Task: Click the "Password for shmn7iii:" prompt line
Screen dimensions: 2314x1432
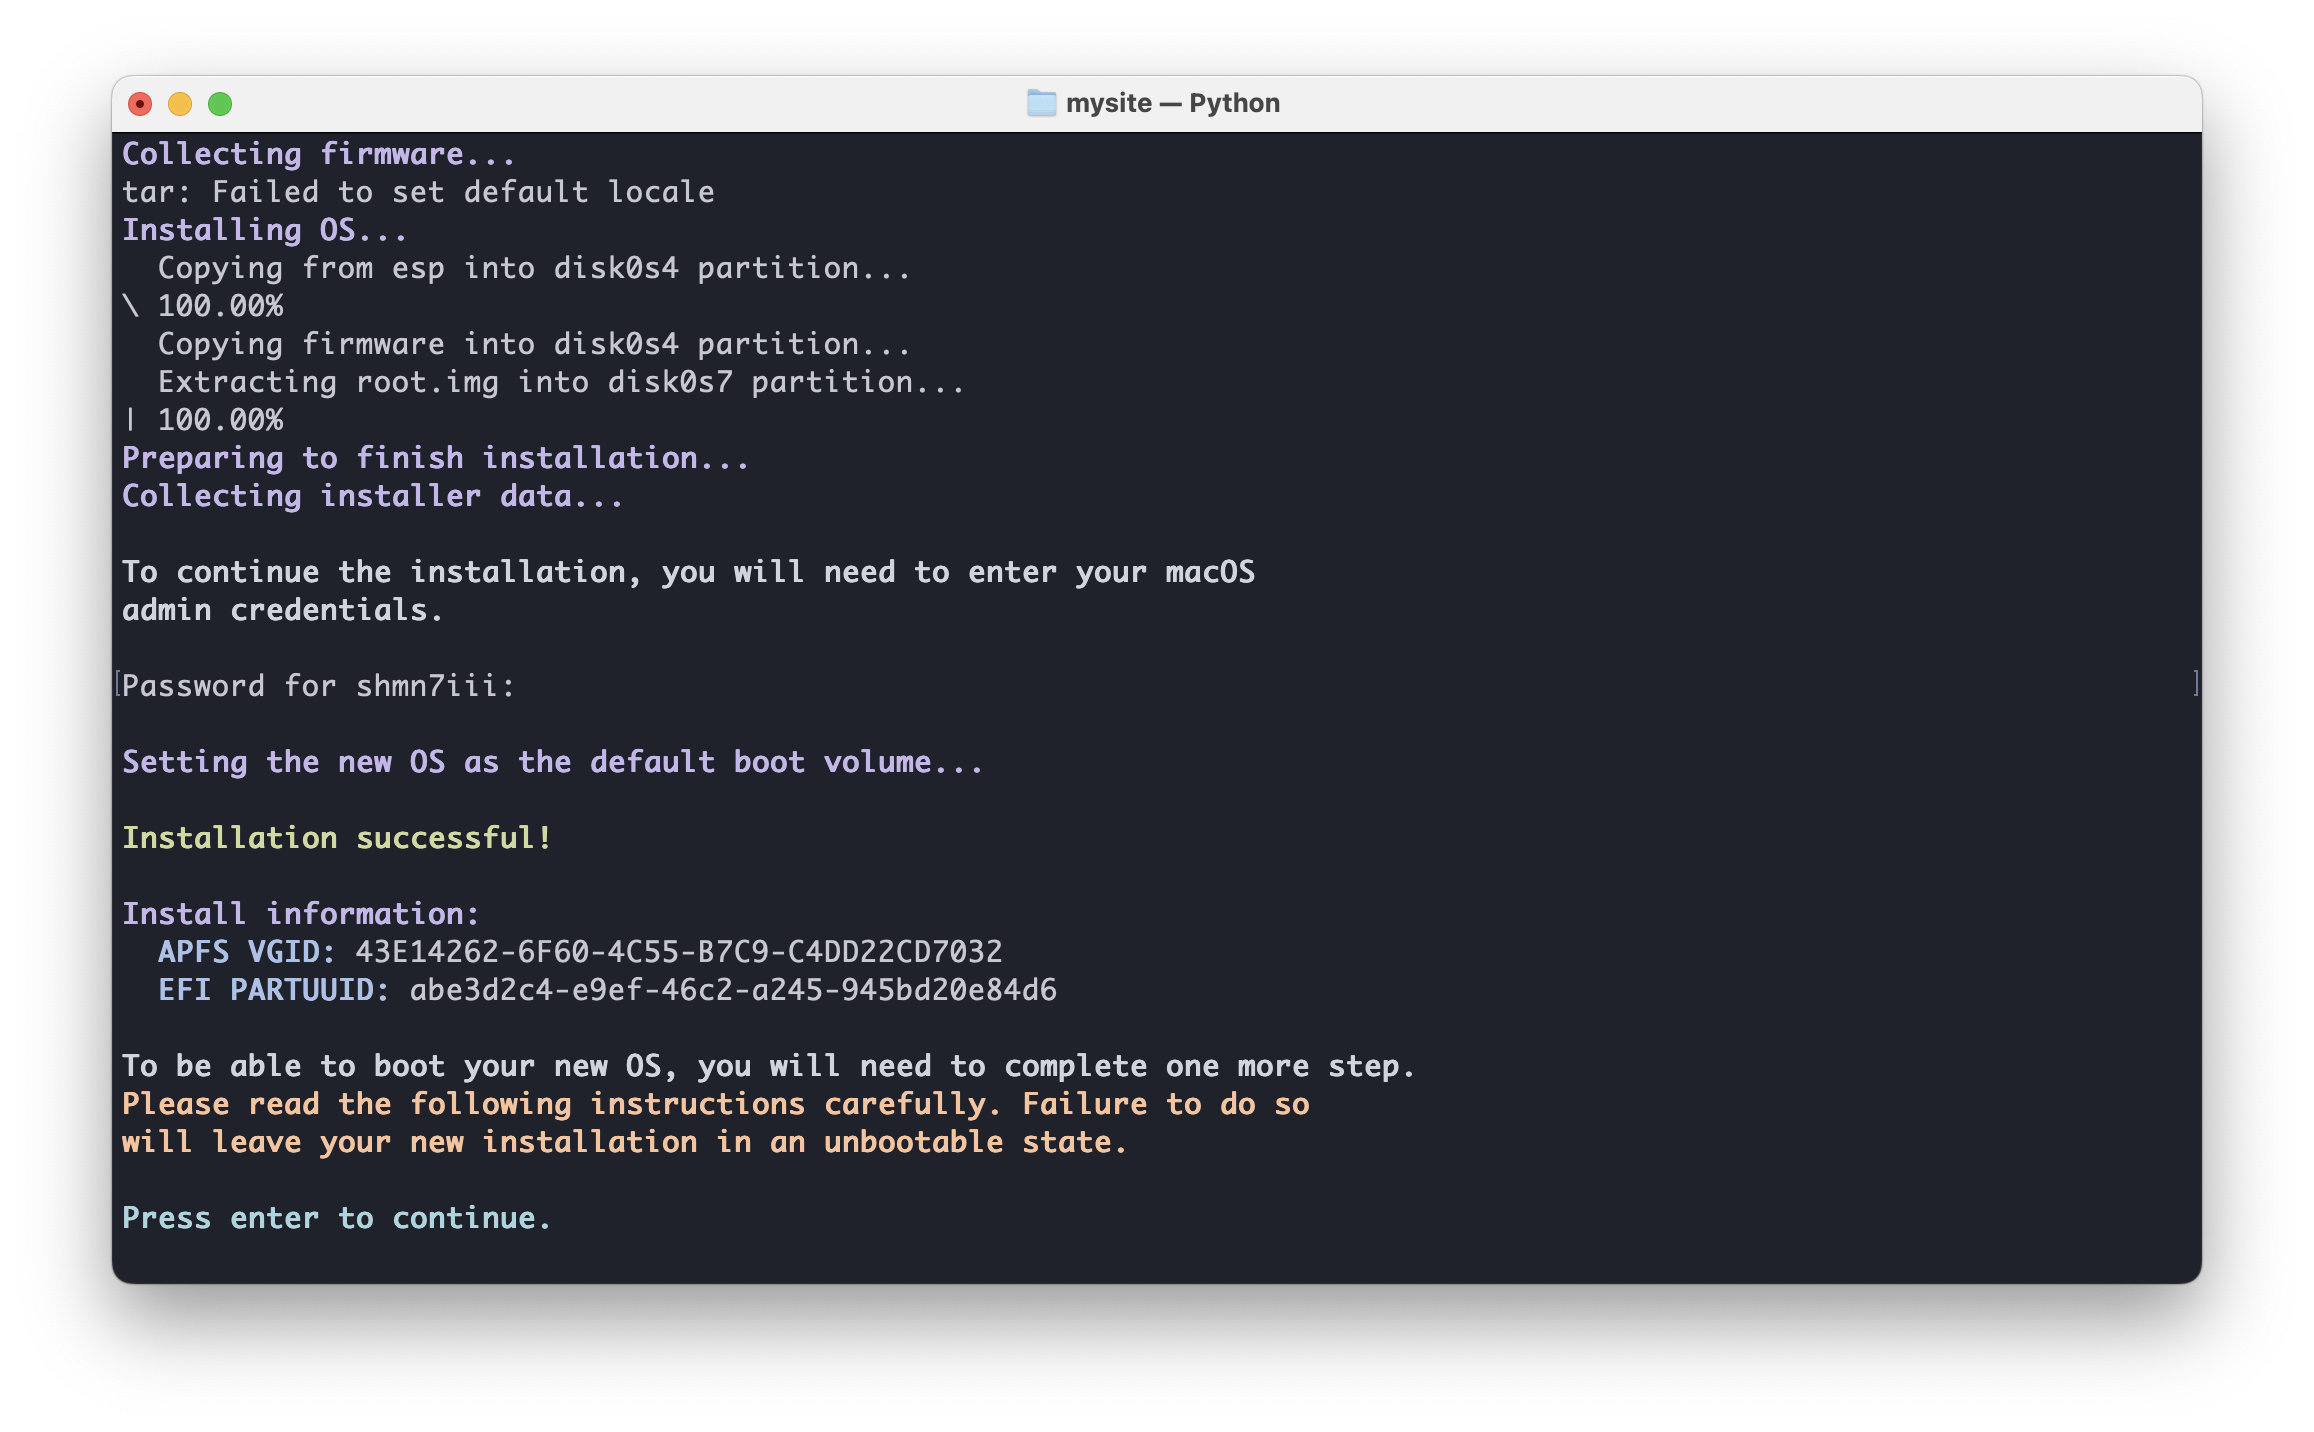Action: click(x=318, y=686)
